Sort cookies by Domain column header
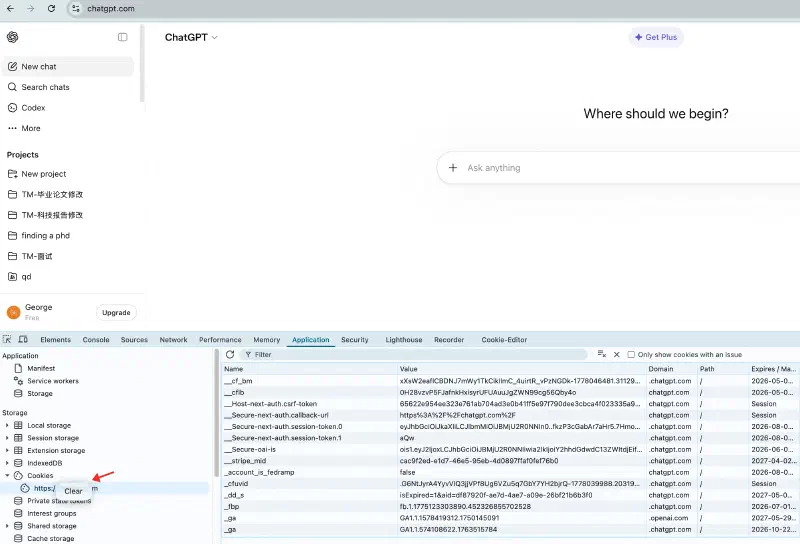Screen dimensions: 800x544 tap(671, 369)
